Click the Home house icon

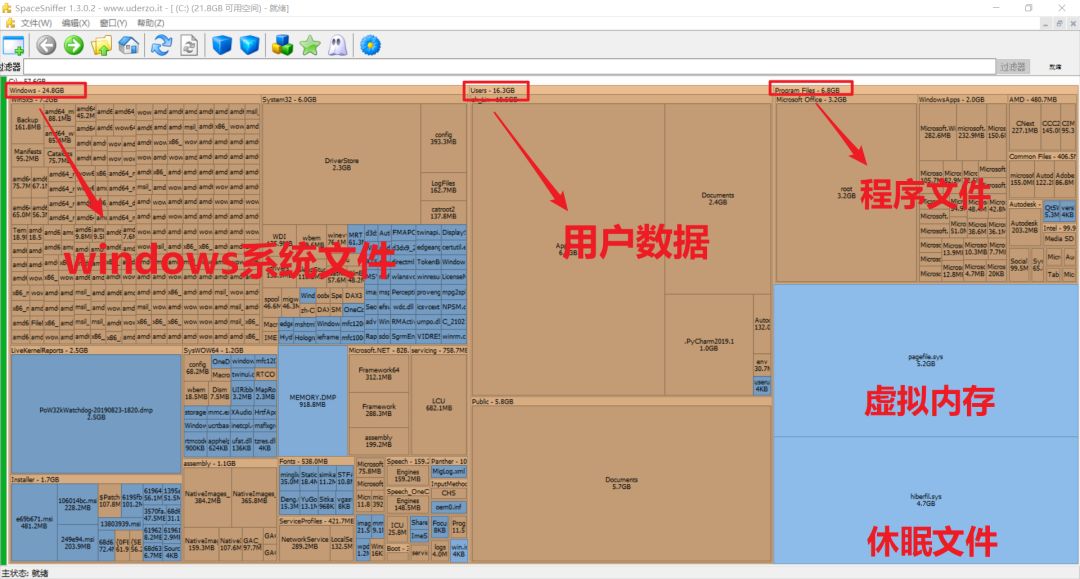click(x=129, y=45)
